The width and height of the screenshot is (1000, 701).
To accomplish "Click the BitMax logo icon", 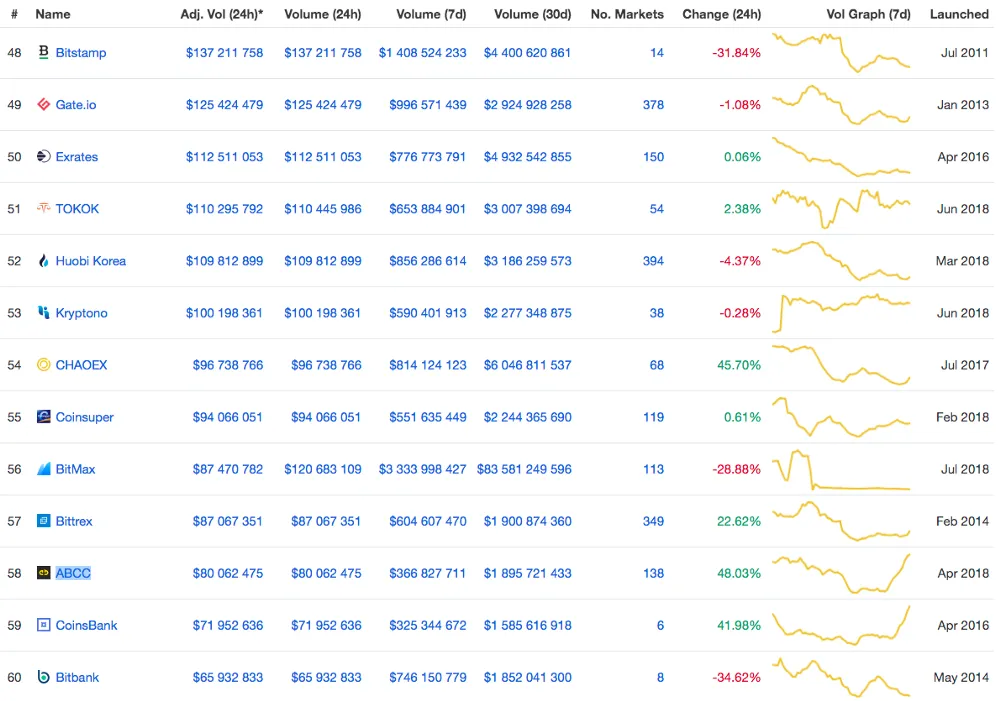I will [43, 469].
